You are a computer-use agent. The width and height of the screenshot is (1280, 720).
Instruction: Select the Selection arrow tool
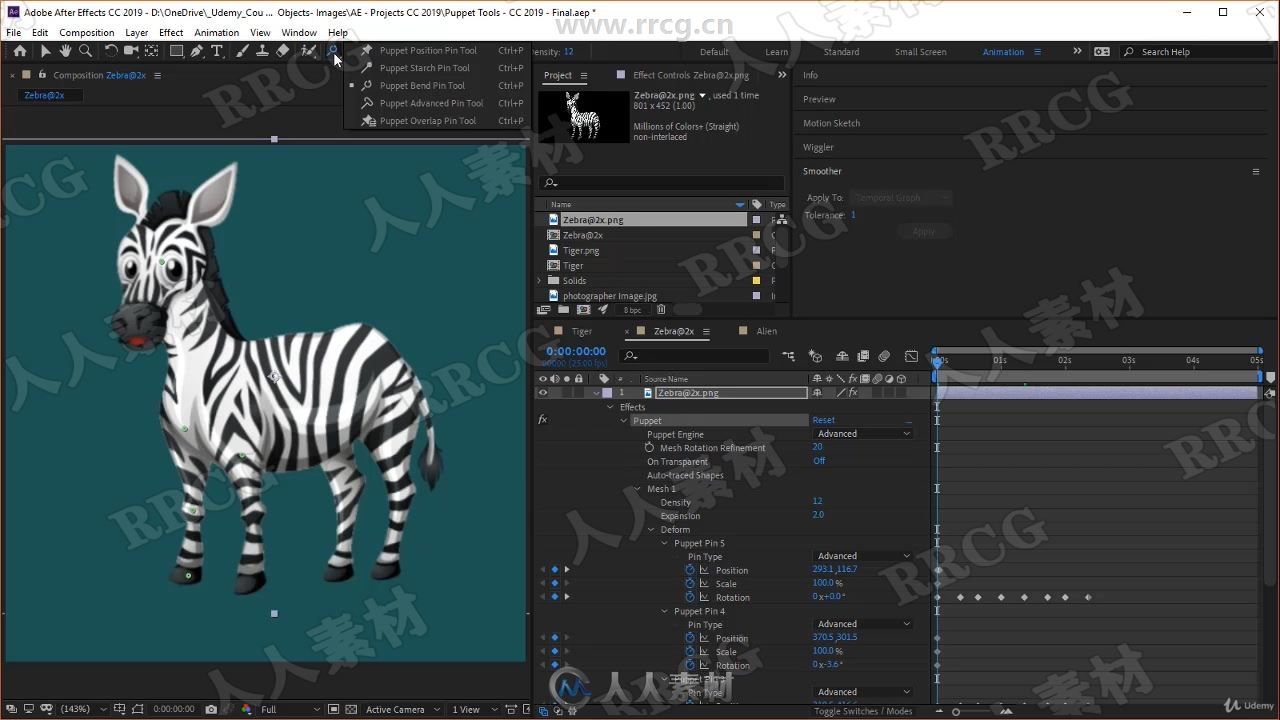(45, 51)
